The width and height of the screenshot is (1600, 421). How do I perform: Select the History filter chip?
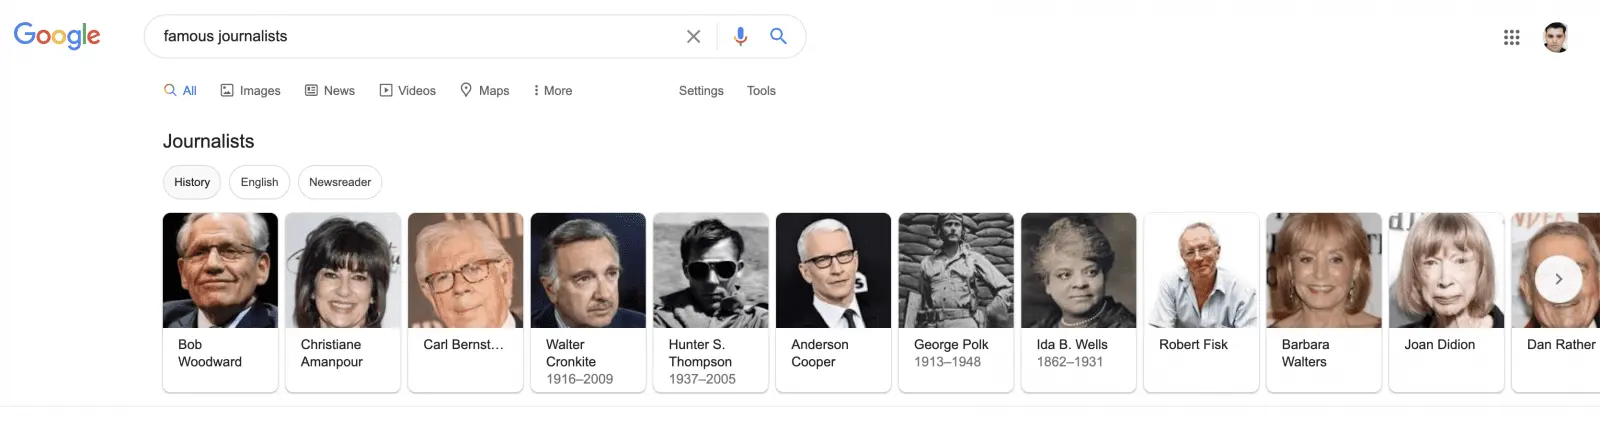click(192, 182)
